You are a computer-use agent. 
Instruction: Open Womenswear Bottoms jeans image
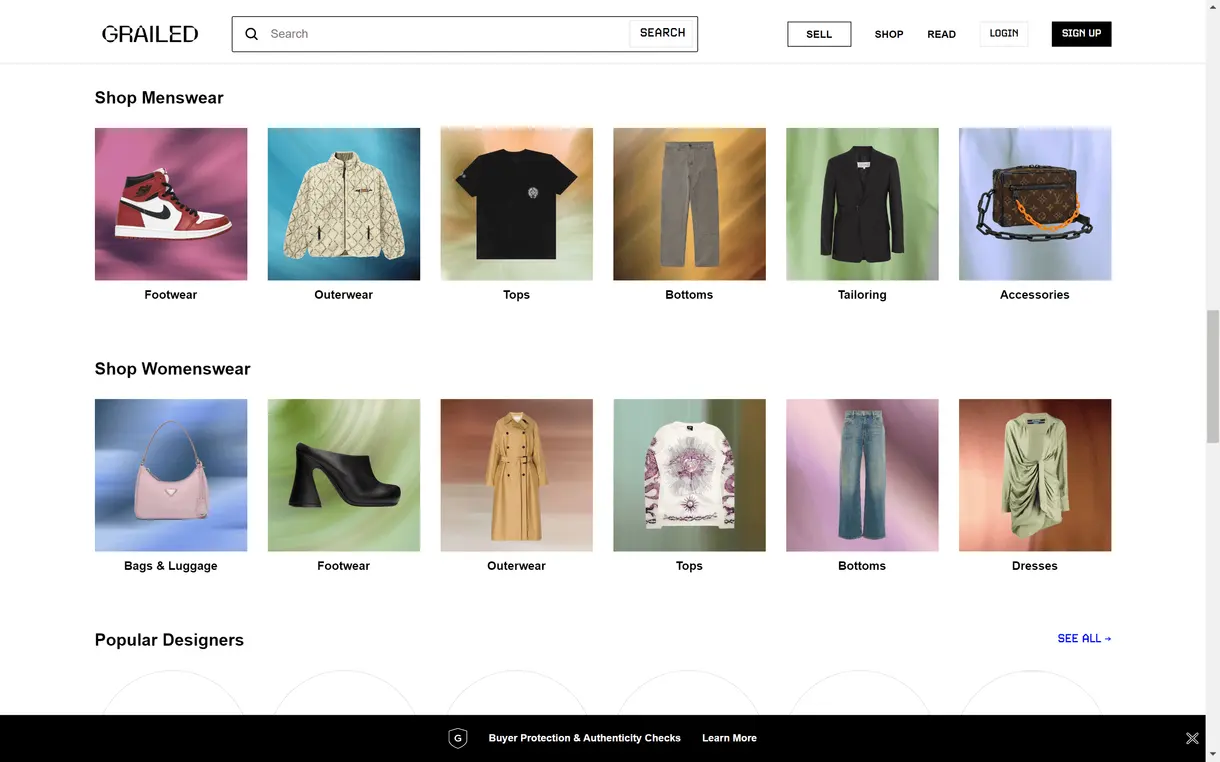click(x=863, y=475)
